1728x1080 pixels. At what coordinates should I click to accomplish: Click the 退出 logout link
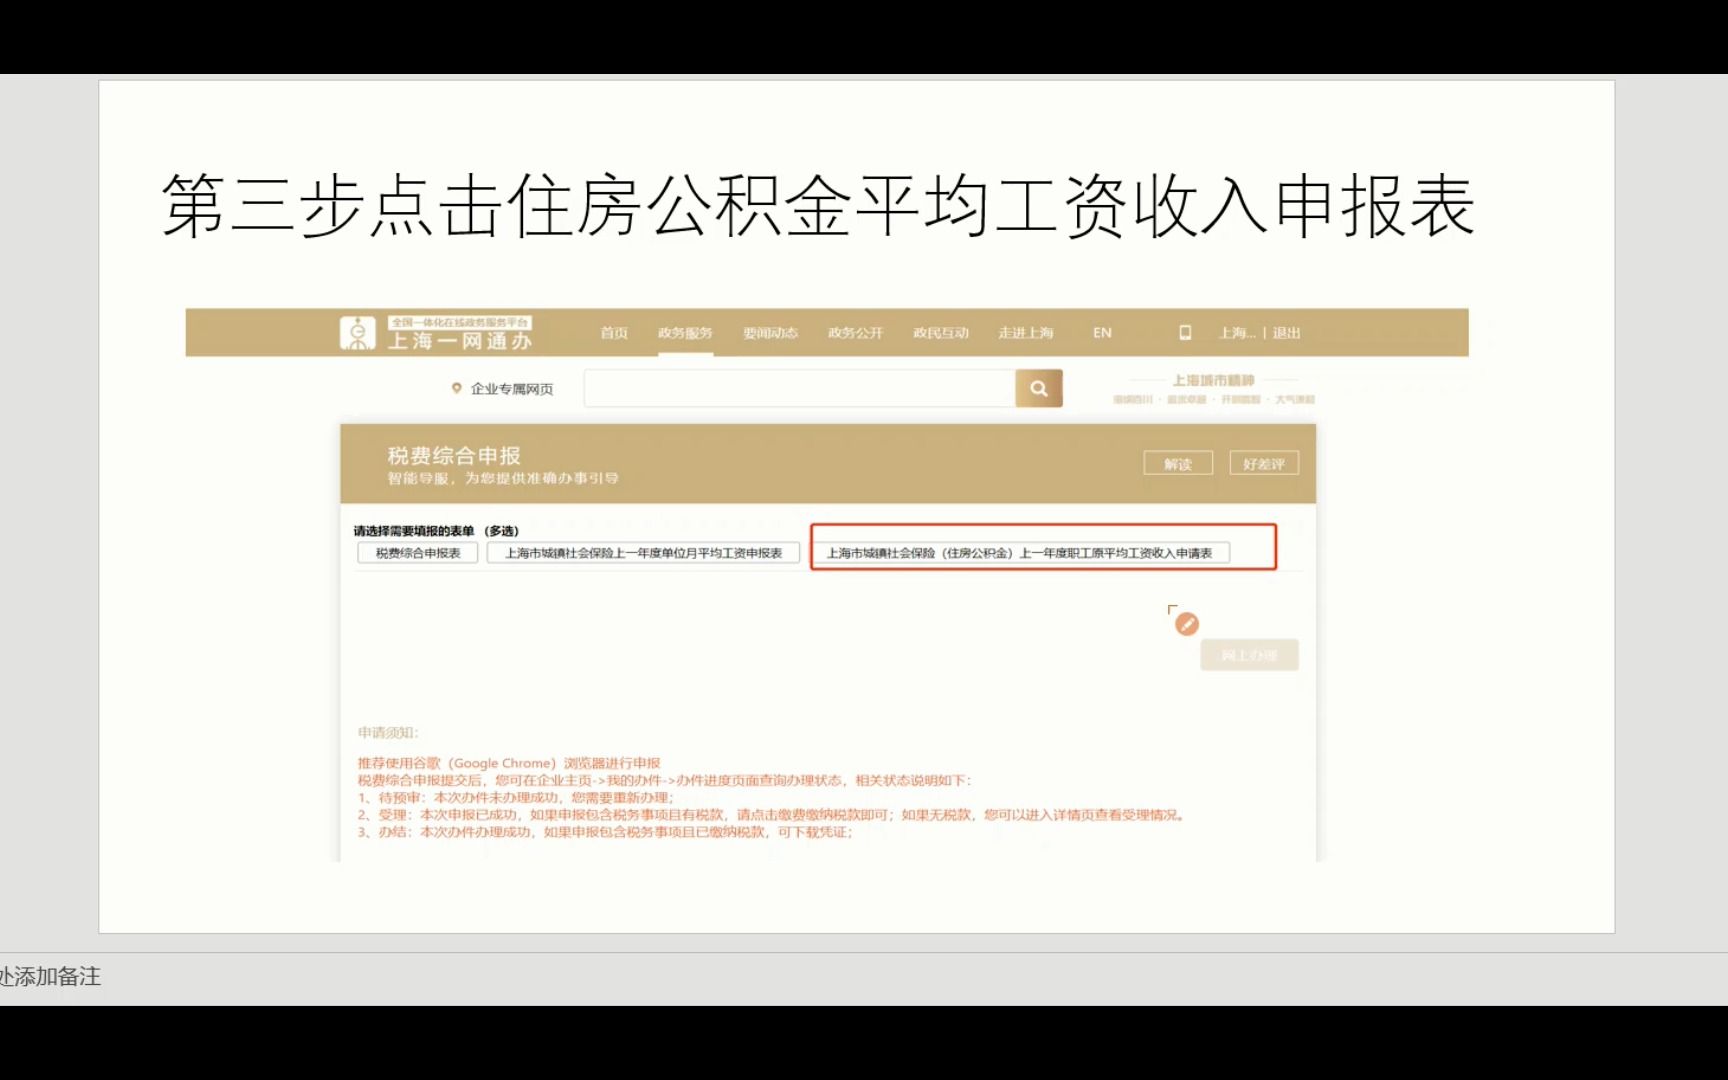[1286, 333]
